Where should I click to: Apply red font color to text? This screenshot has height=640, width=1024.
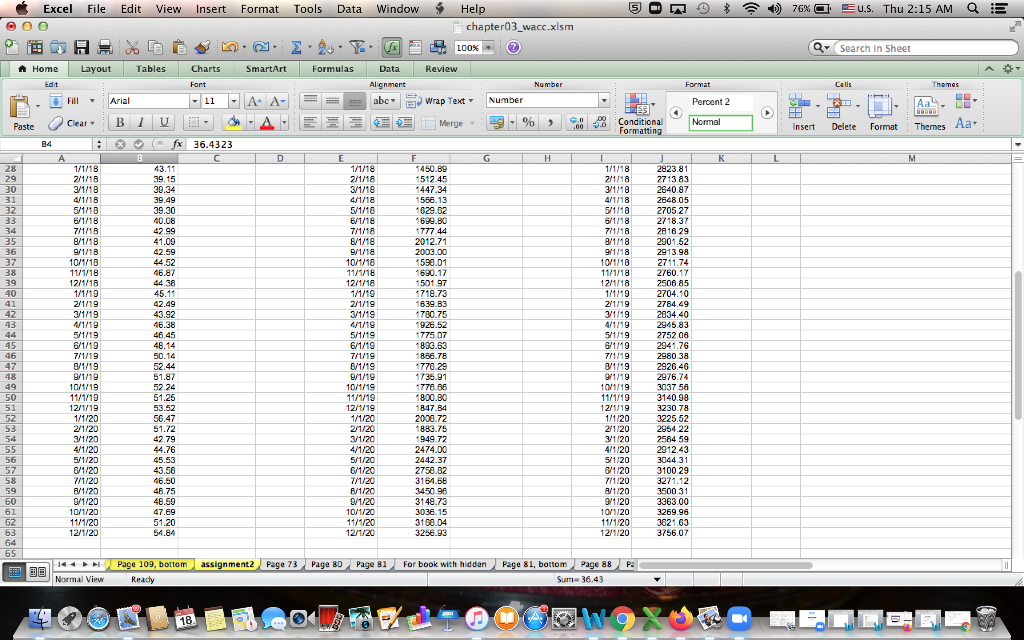(266, 122)
